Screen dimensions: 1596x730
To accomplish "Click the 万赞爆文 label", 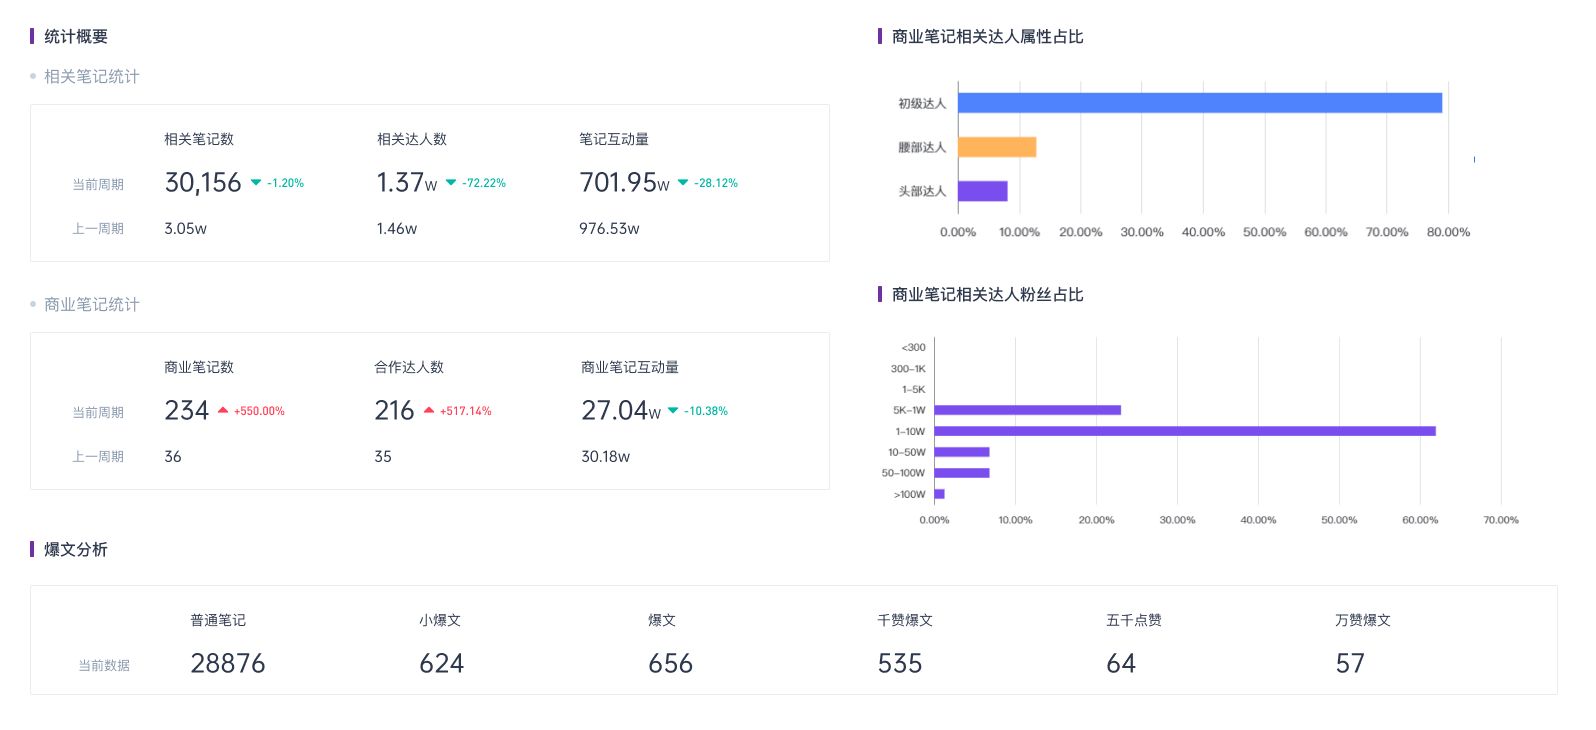I will 1363,620.
